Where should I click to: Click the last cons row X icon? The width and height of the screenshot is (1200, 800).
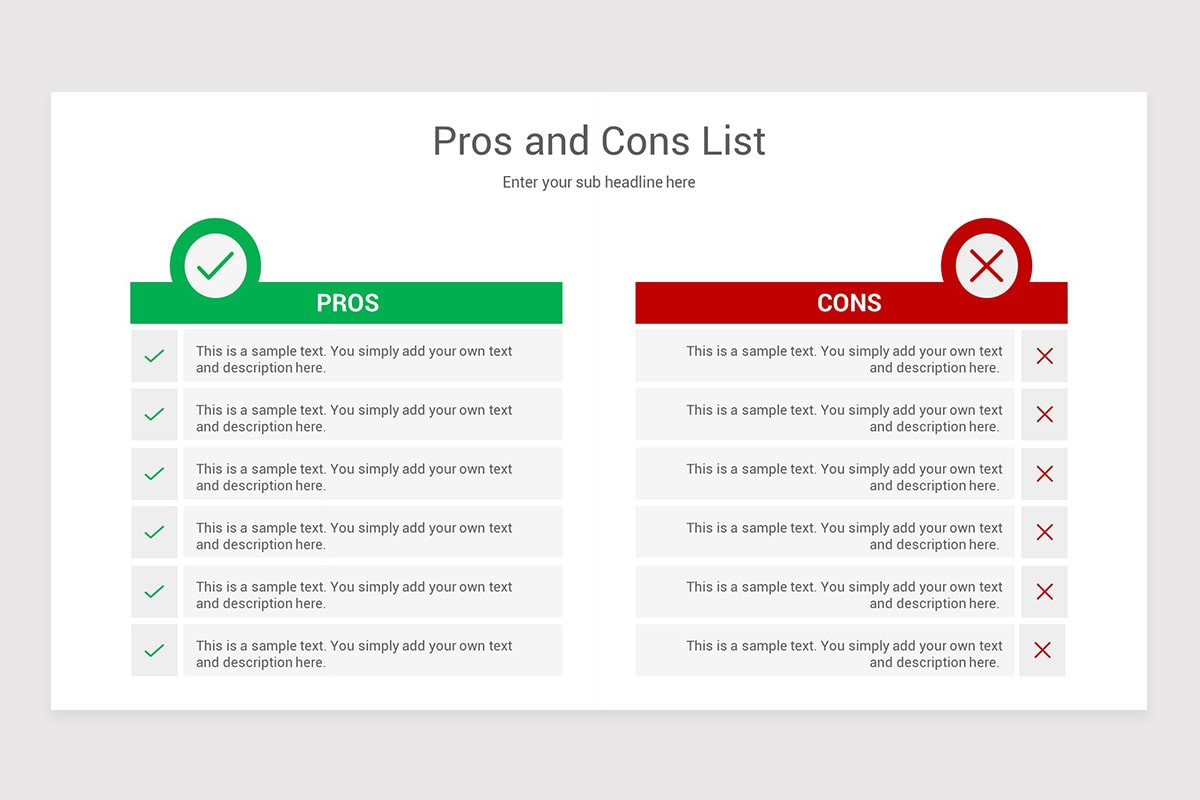1042,651
